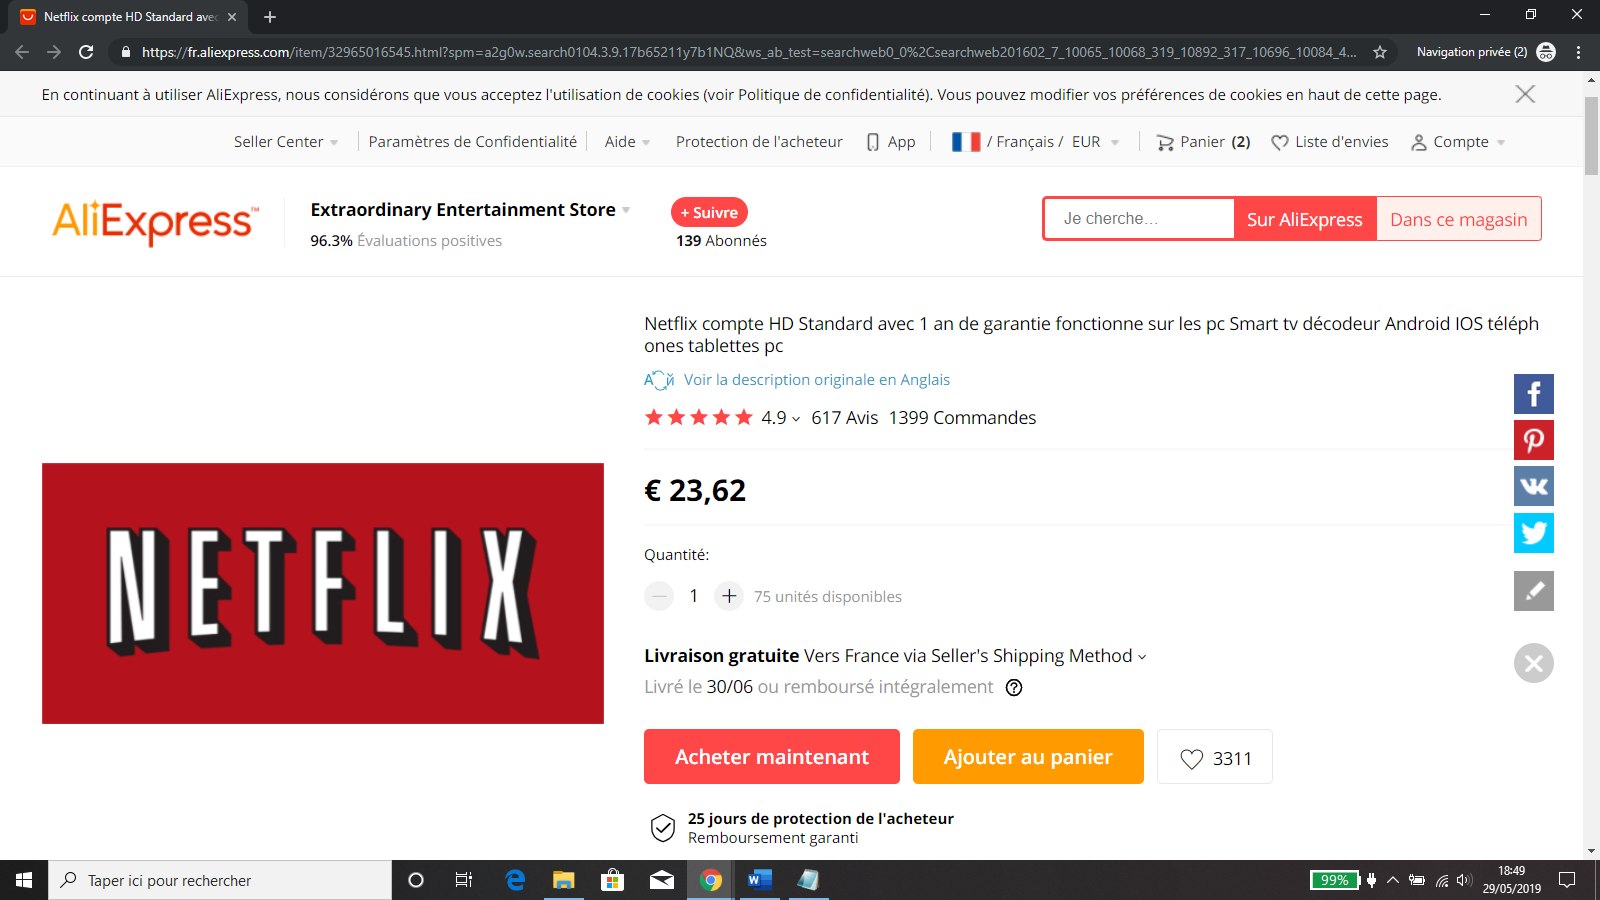Screen dimensions: 1600x900
Task: Dismiss the cookie notice banner
Action: click(x=1525, y=94)
